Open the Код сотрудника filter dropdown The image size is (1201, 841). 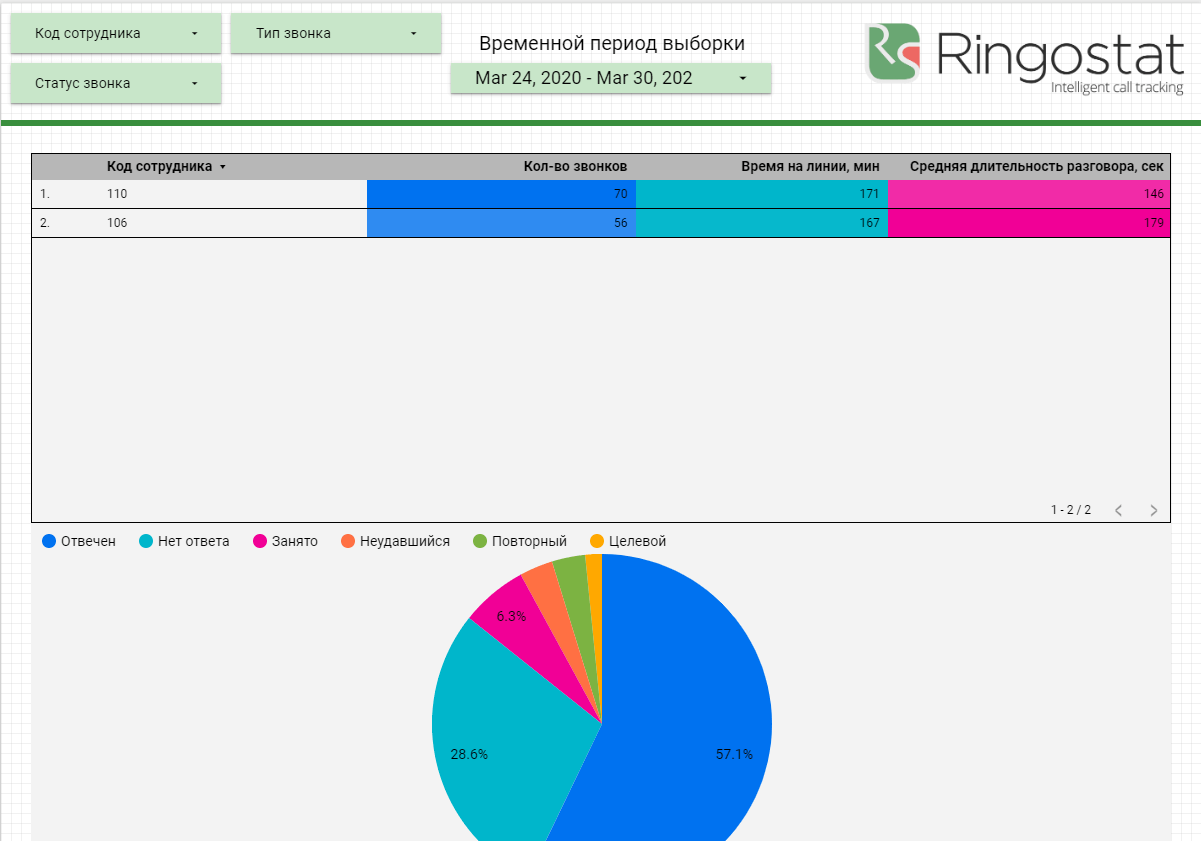116,34
